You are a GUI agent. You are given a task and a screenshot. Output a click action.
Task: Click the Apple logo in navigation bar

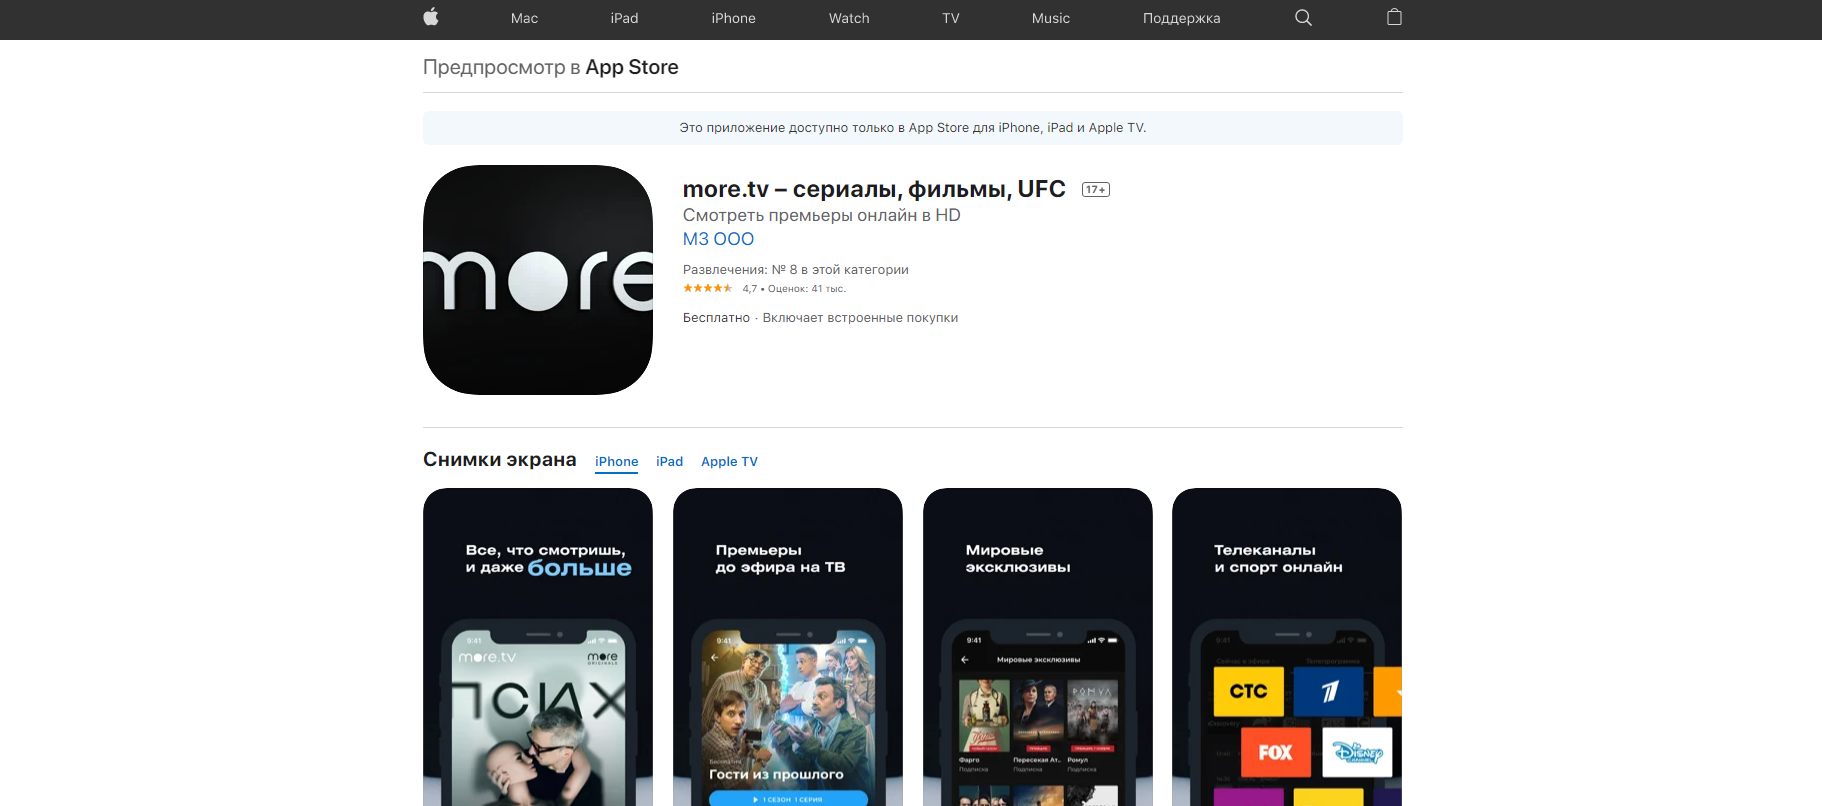[x=431, y=17]
